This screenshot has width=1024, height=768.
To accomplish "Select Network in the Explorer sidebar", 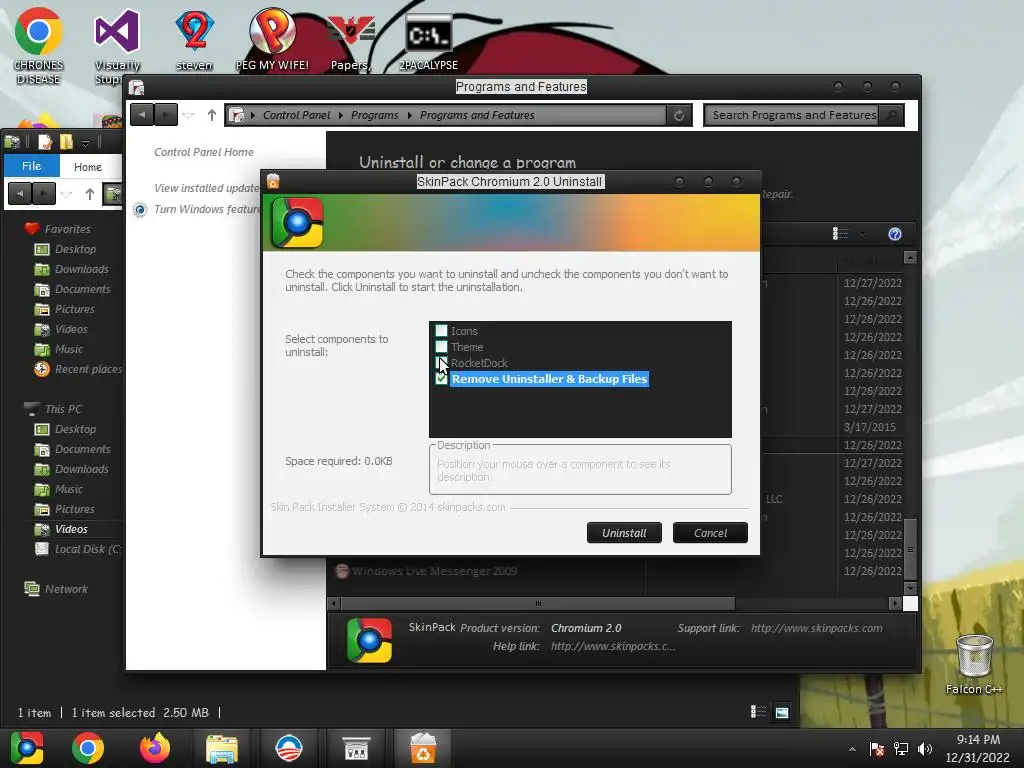I will (65, 588).
